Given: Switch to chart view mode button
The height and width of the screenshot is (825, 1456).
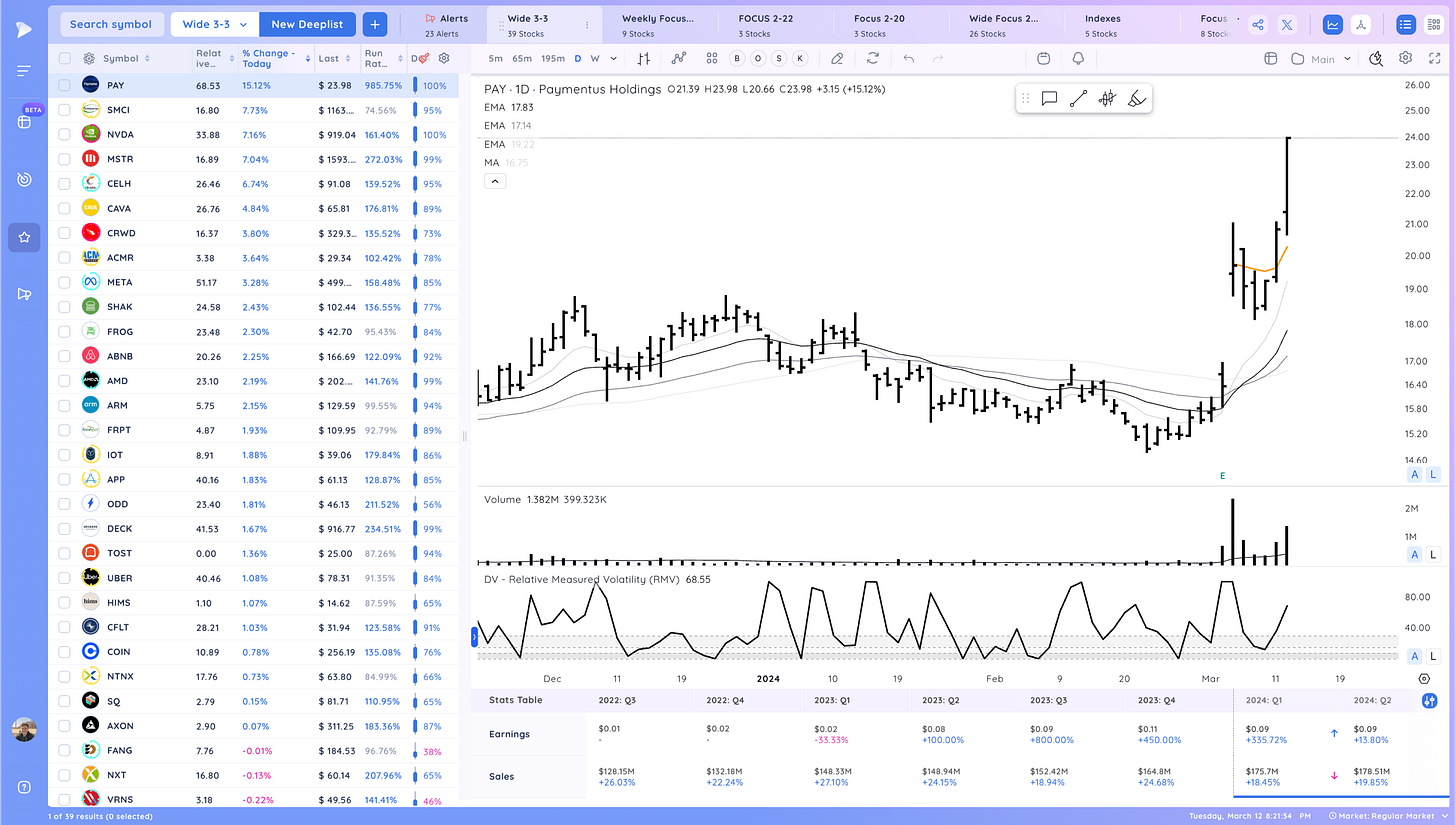Looking at the screenshot, I should [1332, 25].
